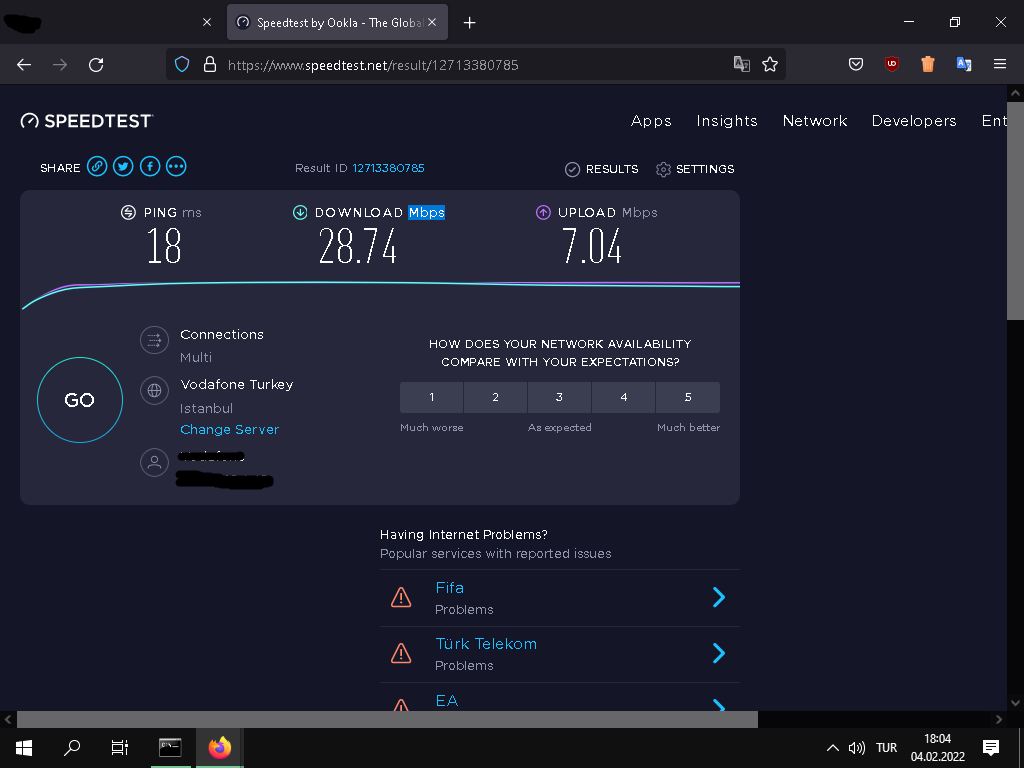Click the address bar URL
Image resolution: width=1024 pixels, height=768 pixels.
[373, 65]
